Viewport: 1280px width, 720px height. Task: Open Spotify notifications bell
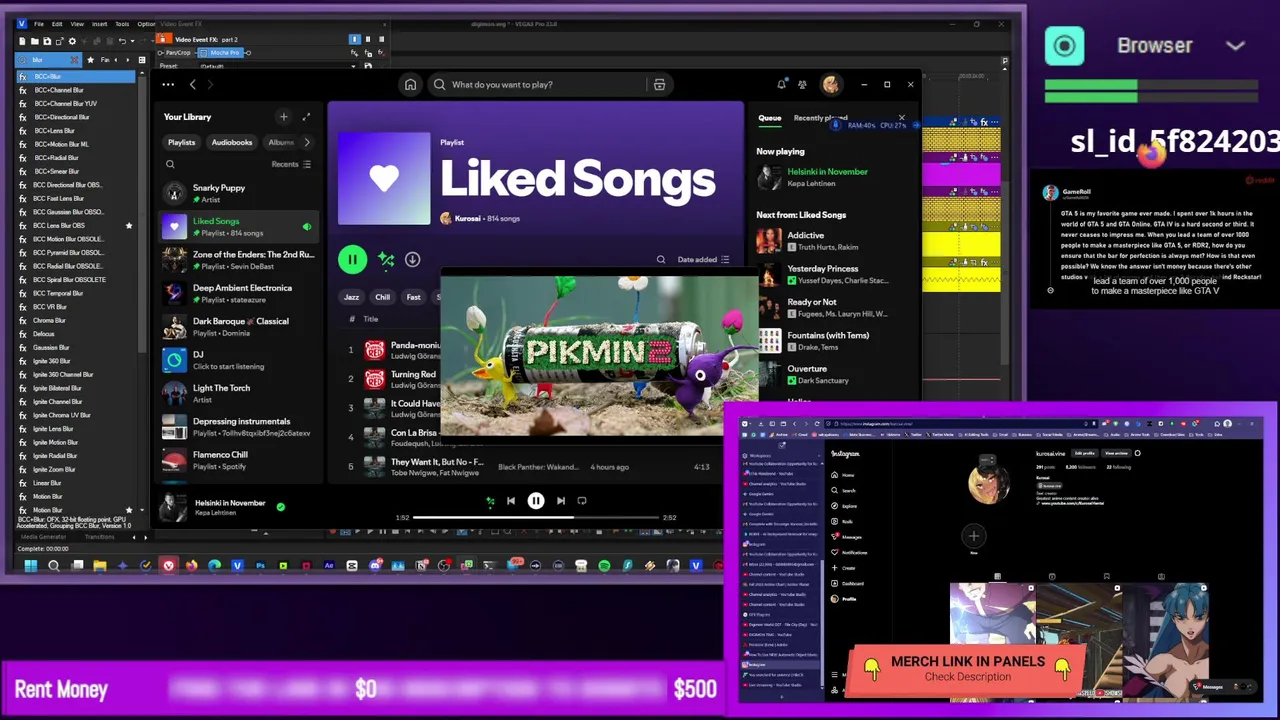[782, 85]
